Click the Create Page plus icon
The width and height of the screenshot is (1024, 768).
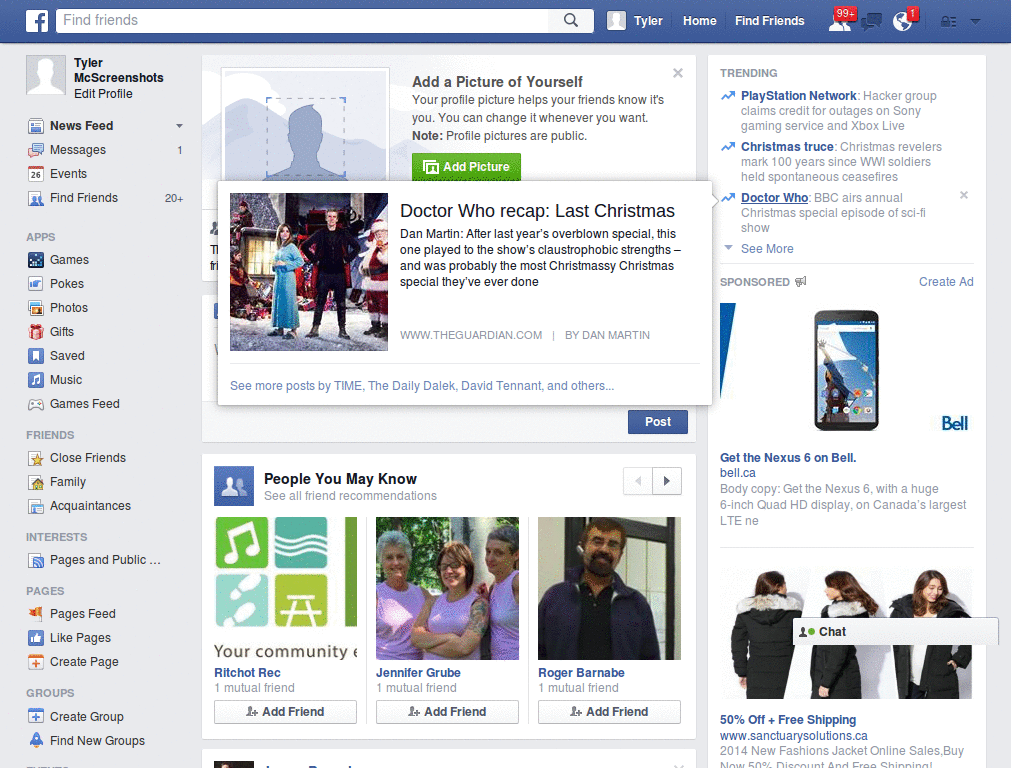pyautogui.click(x=36, y=662)
